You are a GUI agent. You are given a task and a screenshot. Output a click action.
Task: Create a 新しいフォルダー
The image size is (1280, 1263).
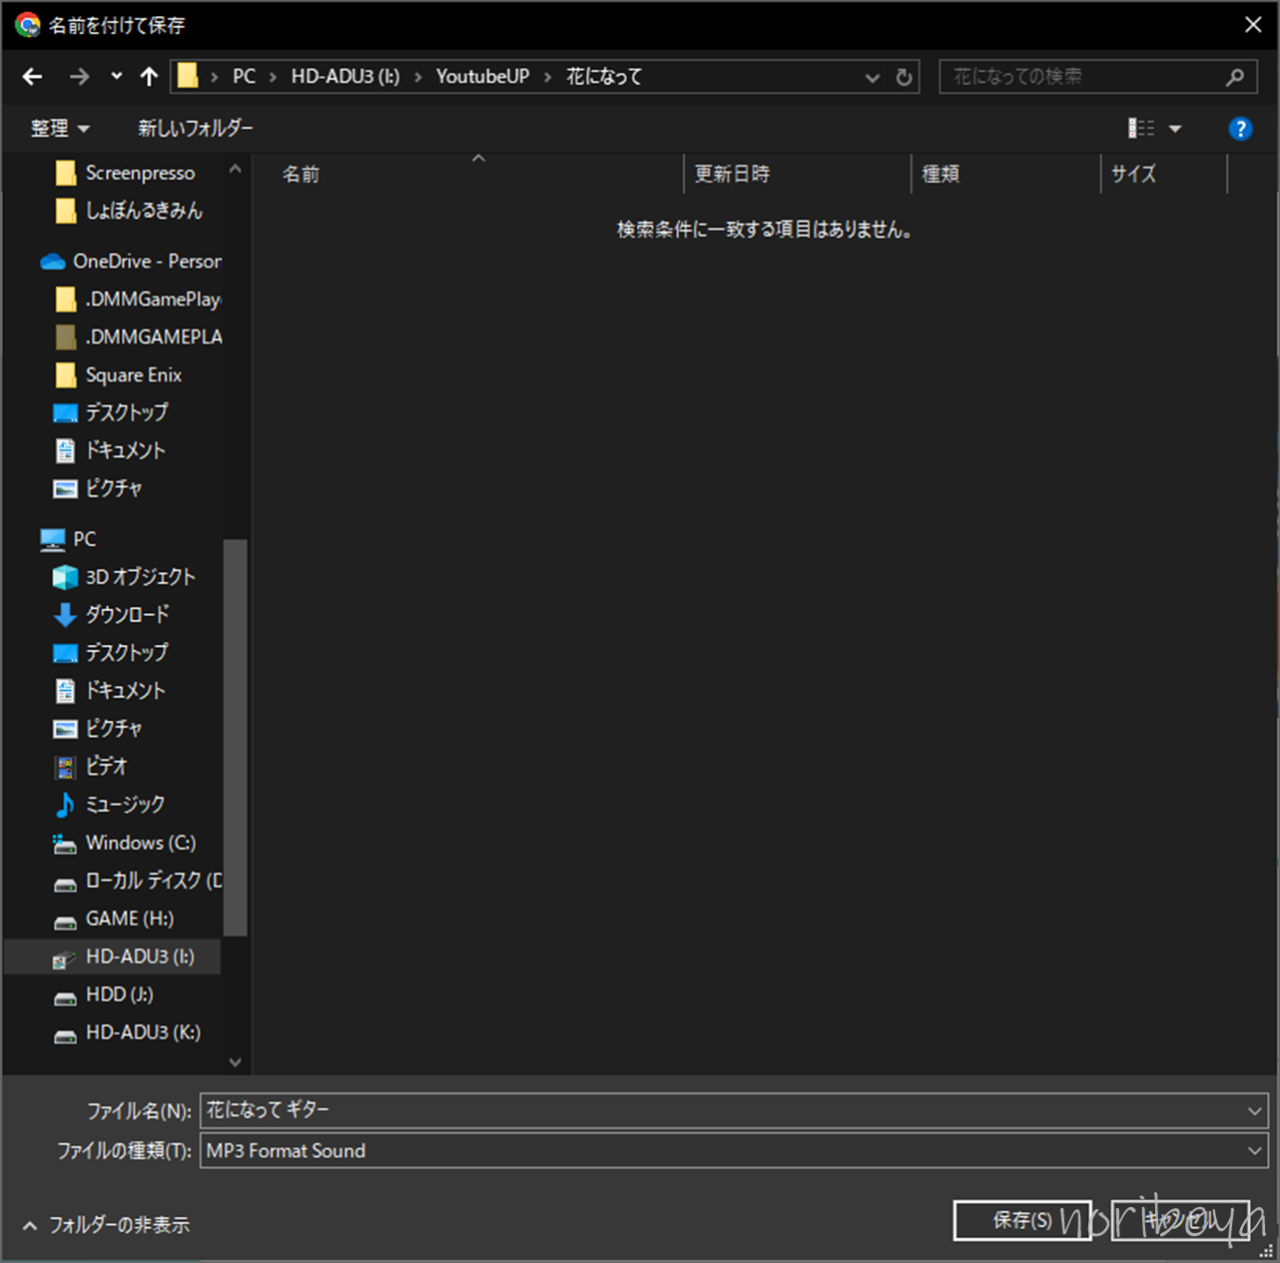[195, 129]
